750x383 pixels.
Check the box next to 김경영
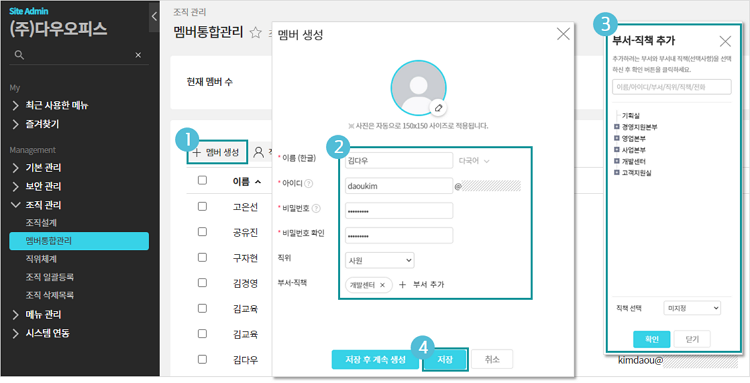tap(202, 282)
